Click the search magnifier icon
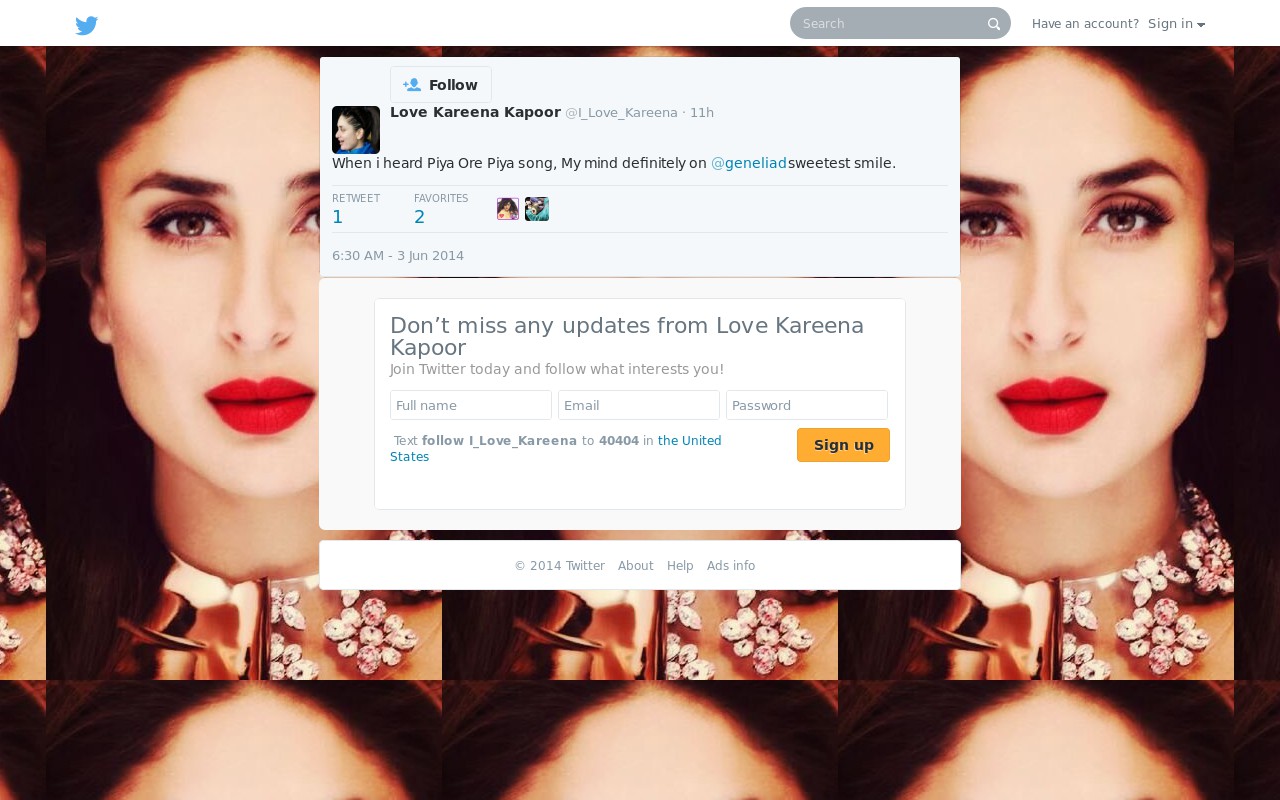This screenshot has height=800, width=1280. [x=994, y=24]
